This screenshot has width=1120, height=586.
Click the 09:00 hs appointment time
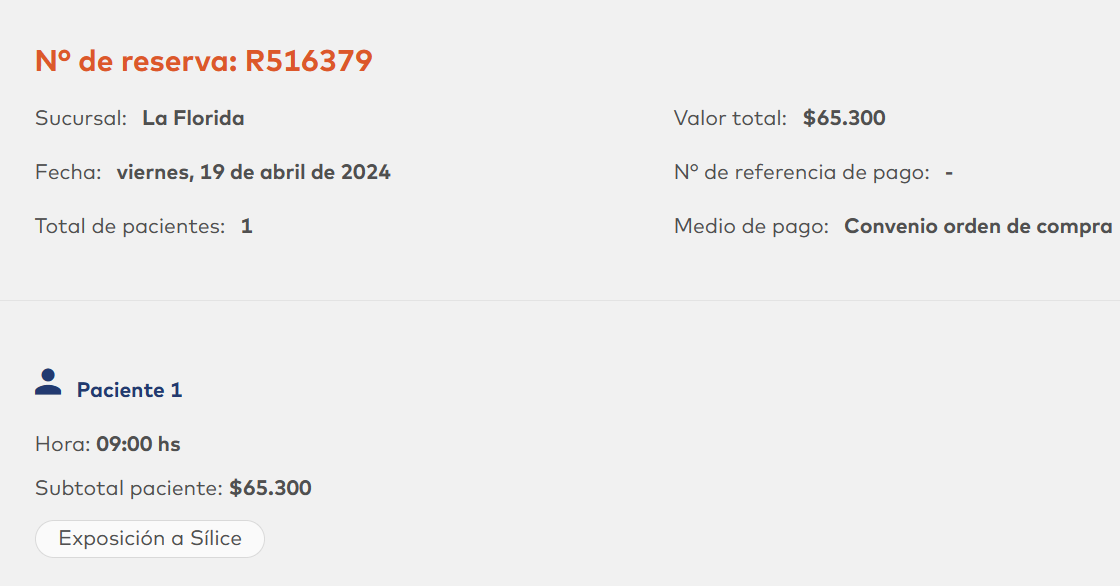[x=138, y=444]
